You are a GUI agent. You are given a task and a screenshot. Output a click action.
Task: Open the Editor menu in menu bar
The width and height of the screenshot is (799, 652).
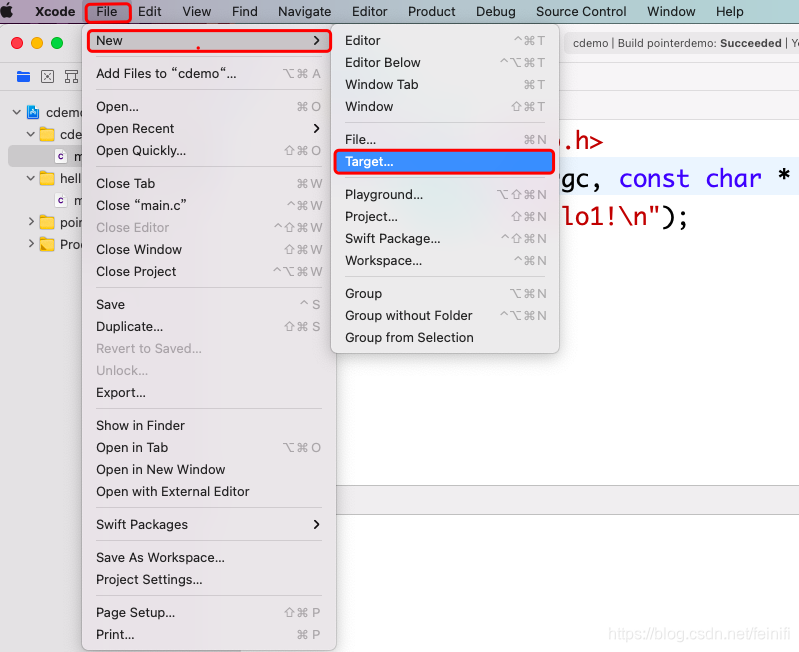click(369, 11)
